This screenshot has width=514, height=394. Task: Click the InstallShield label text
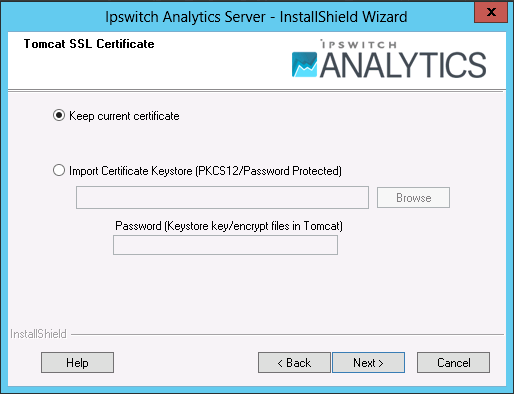[38, 334]
